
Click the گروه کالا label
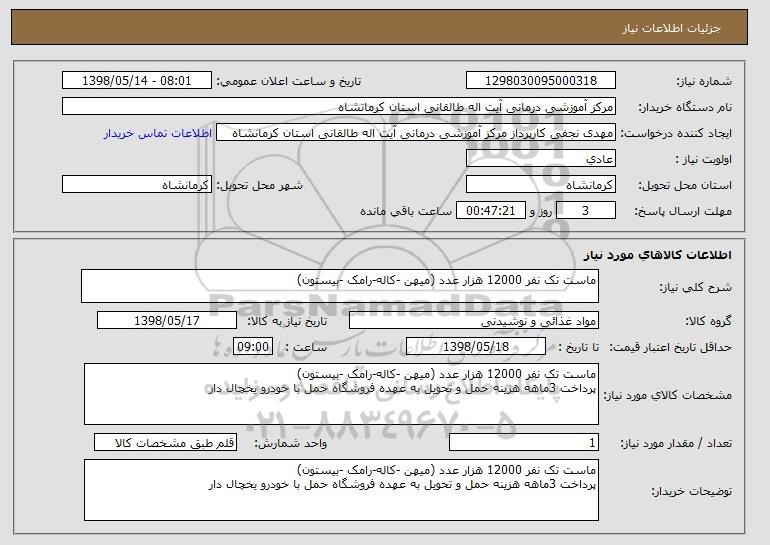[708, 321]
